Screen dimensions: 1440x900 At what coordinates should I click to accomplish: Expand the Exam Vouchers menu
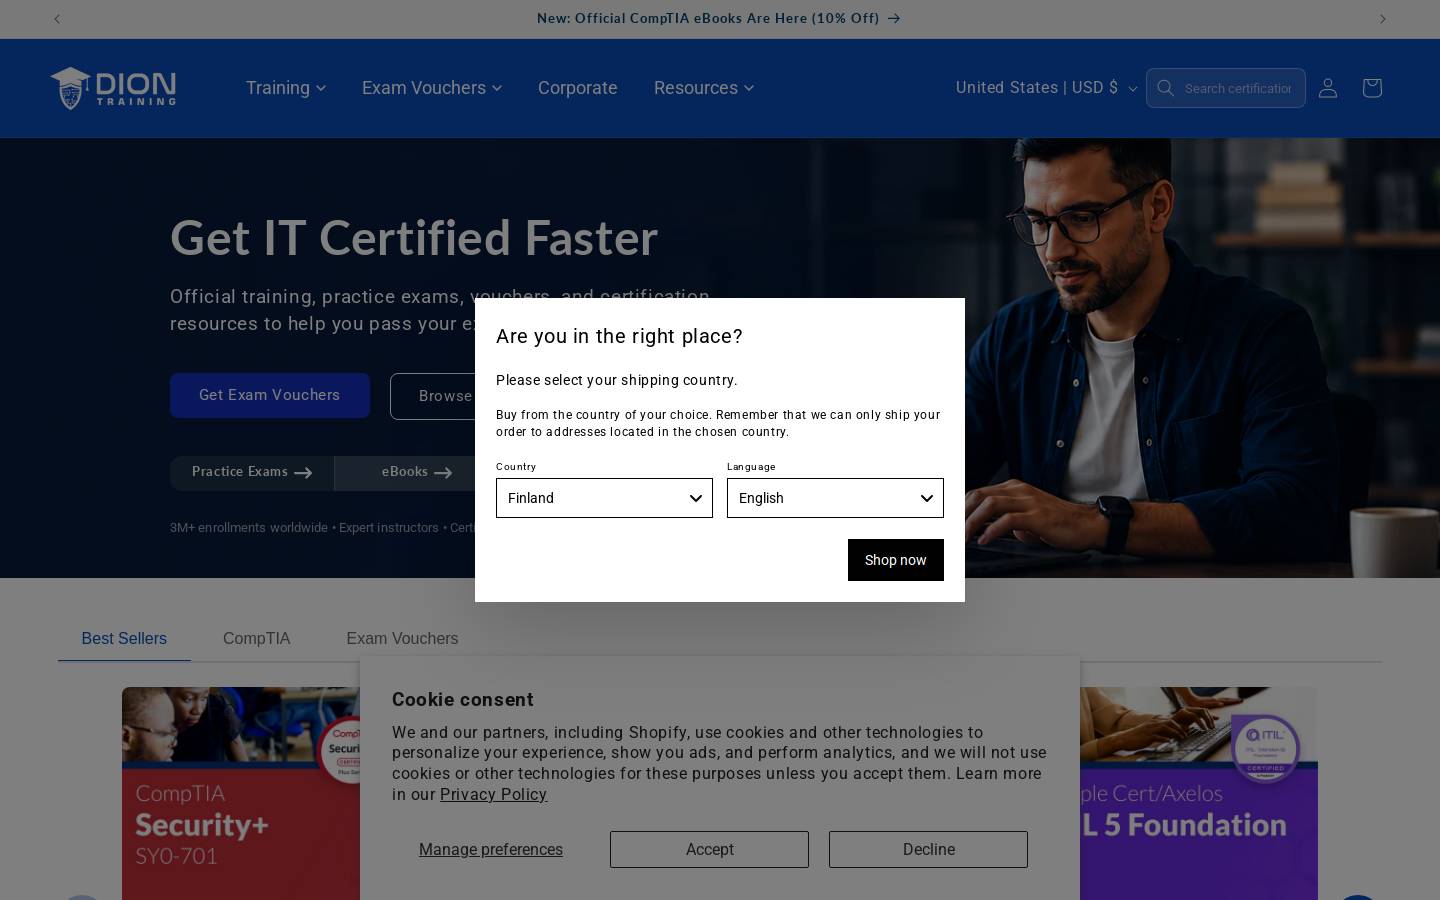[x=432, y=88]
